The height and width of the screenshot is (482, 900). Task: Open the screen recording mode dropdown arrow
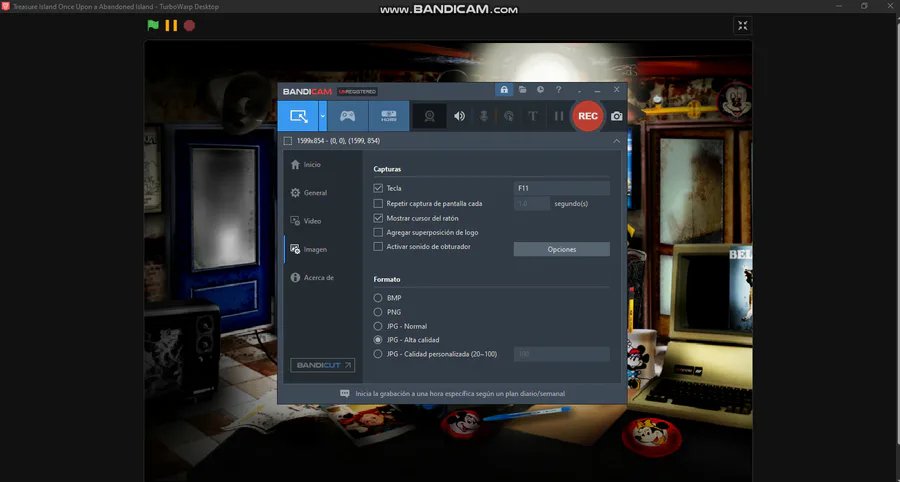tap(323, 116)
